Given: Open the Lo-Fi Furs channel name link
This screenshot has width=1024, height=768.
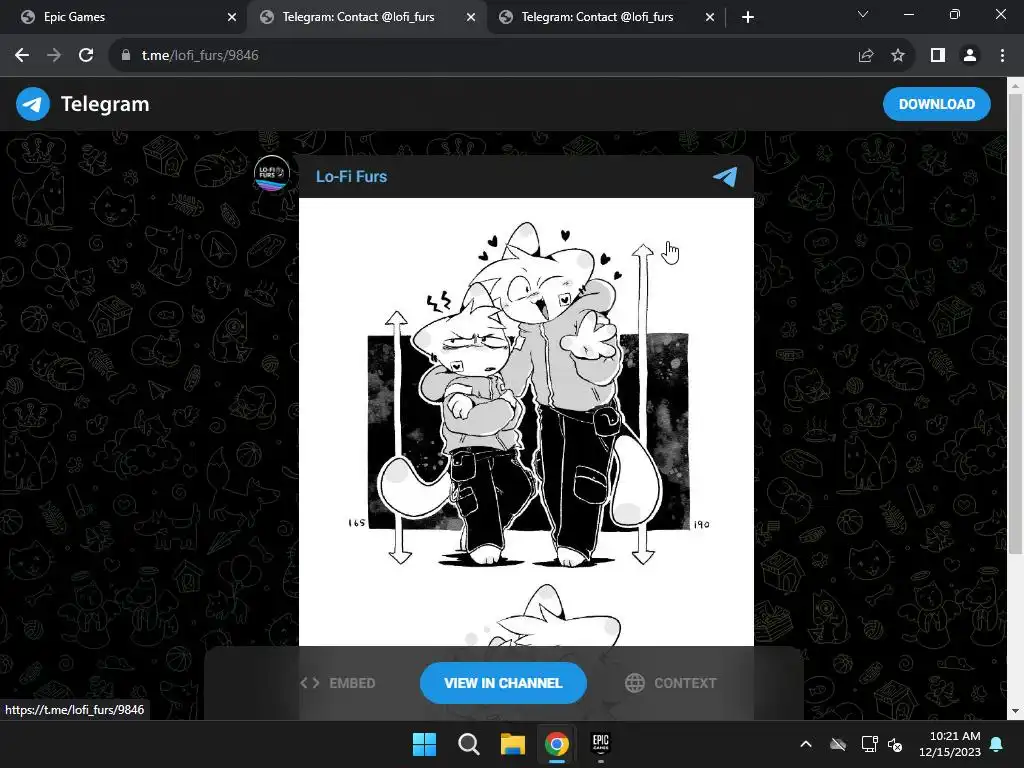Looking at the screenshot, I should click(351, 176).
